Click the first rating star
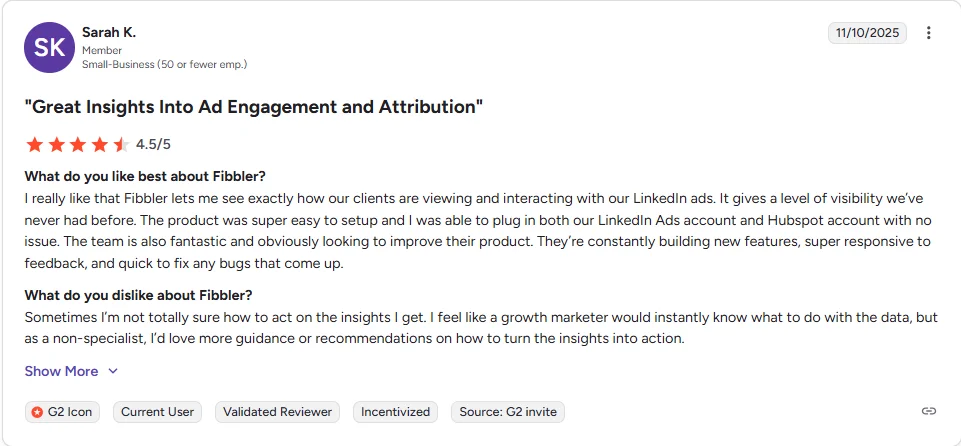This screenshot has height=446, width=961. [34, 144]
